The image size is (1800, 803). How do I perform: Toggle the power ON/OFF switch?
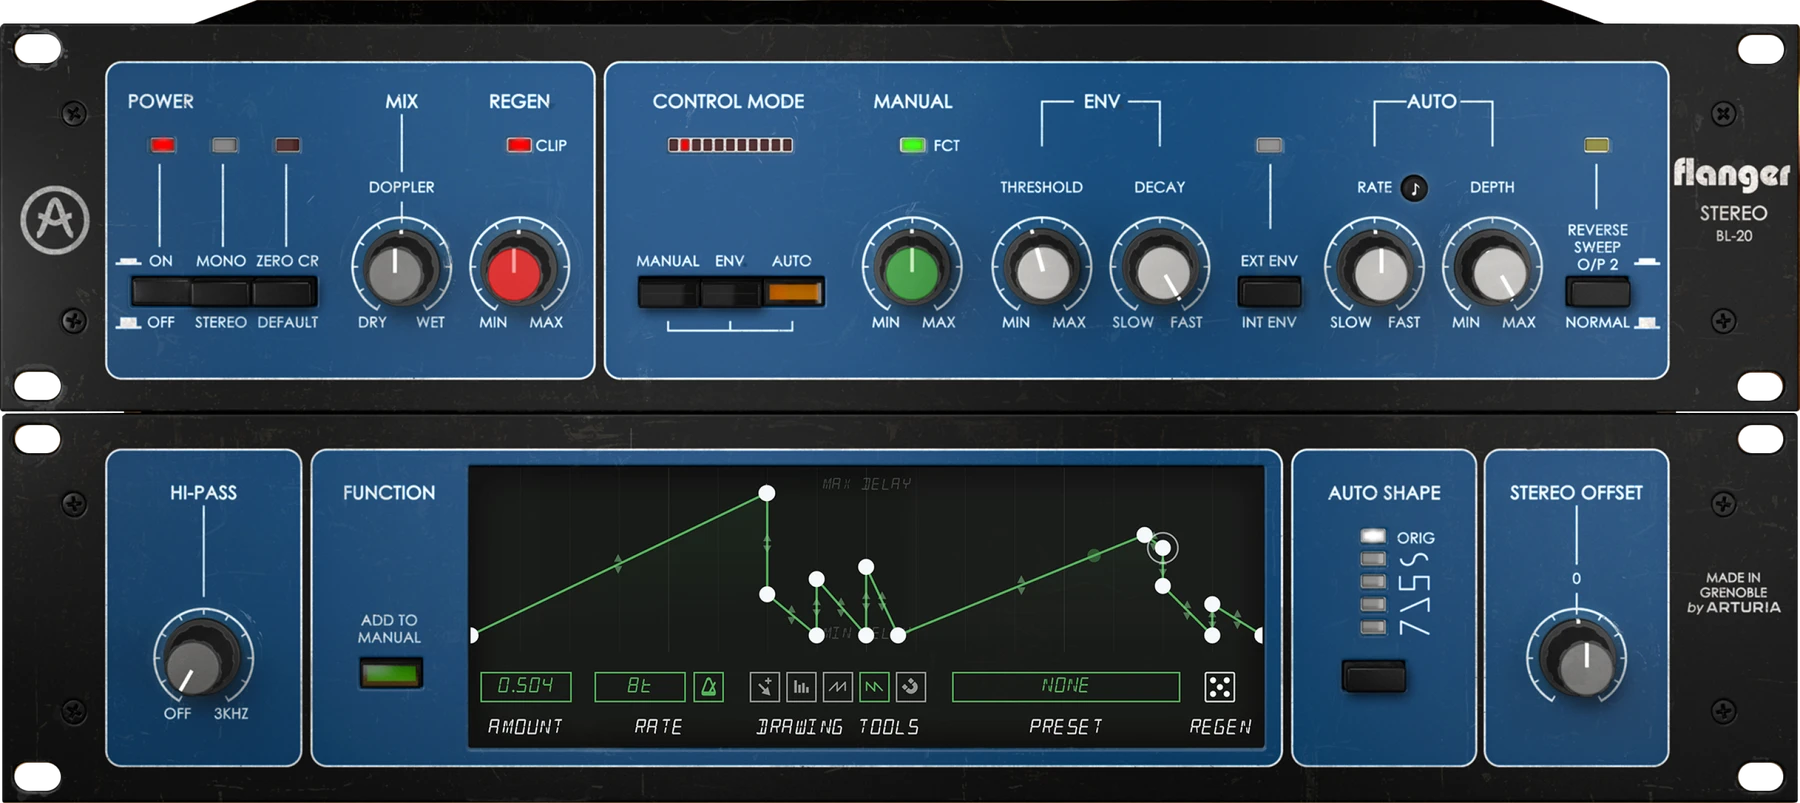pyautogui.click(x=161, y=292)
